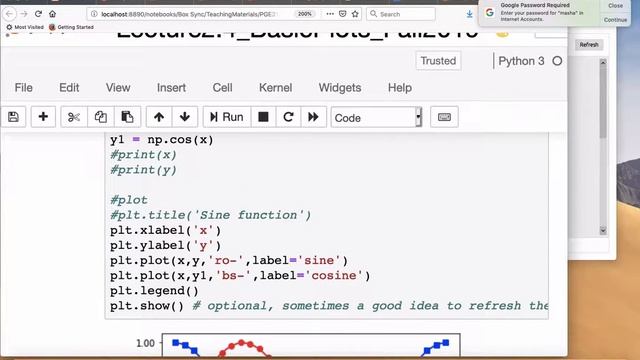Click the kernel idle circle indicator
The width and height of the screenshot is (640, 360).
[x=557, y=61]
